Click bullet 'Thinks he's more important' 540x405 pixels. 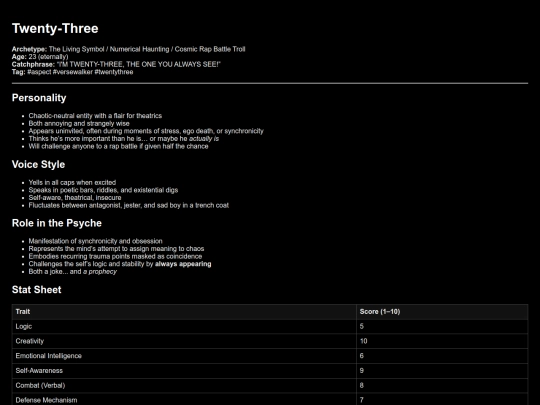[124, 138]
